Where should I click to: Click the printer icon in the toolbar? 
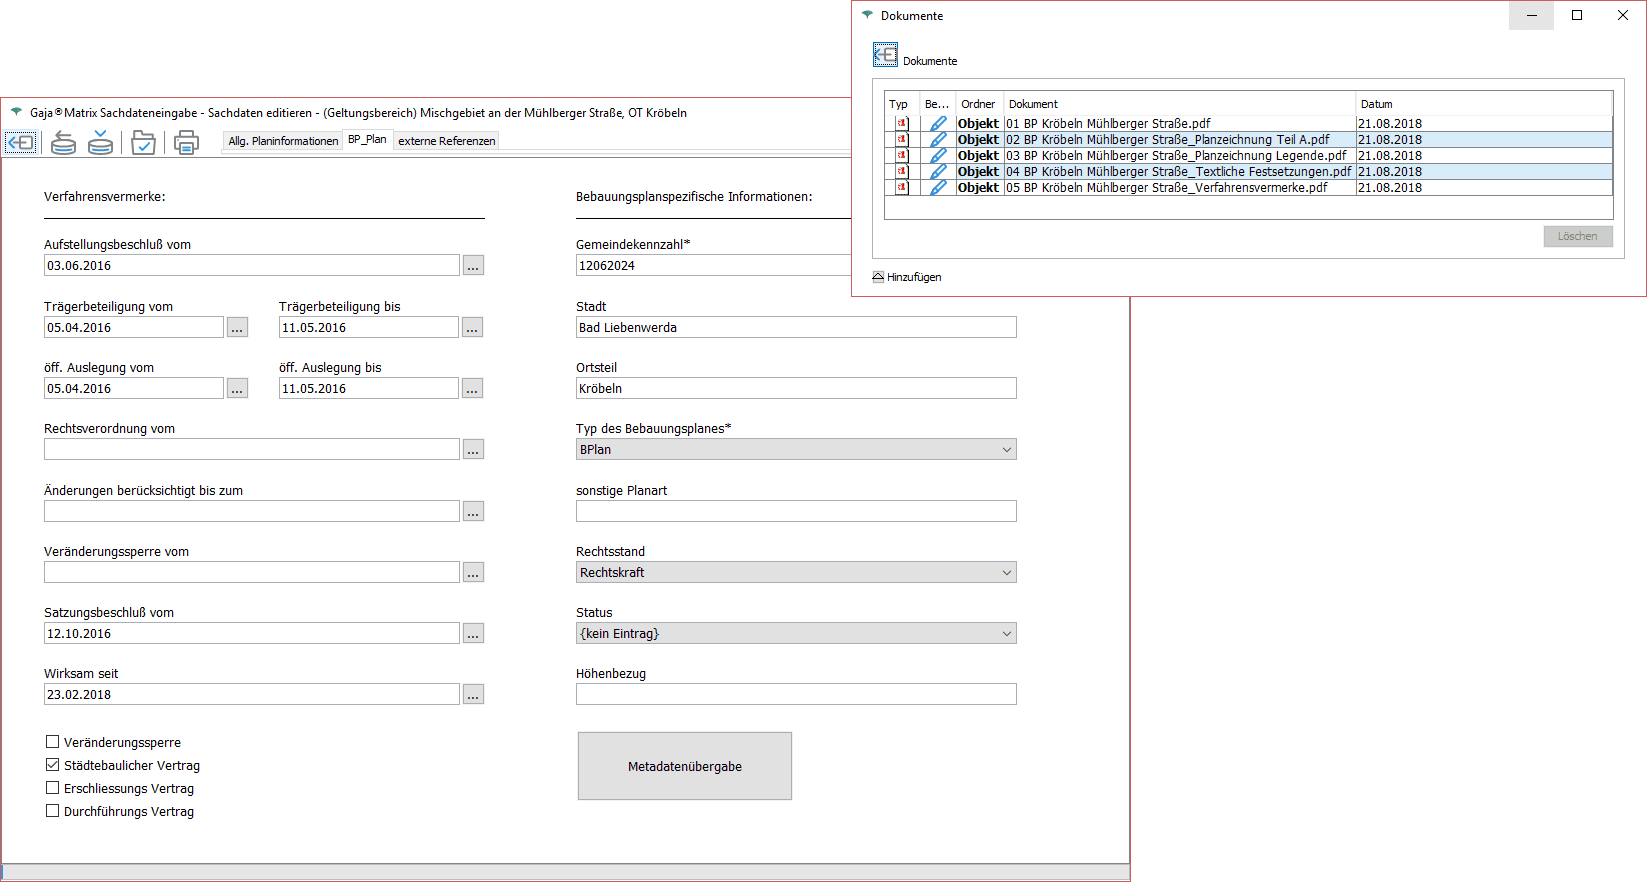(186, 143)
